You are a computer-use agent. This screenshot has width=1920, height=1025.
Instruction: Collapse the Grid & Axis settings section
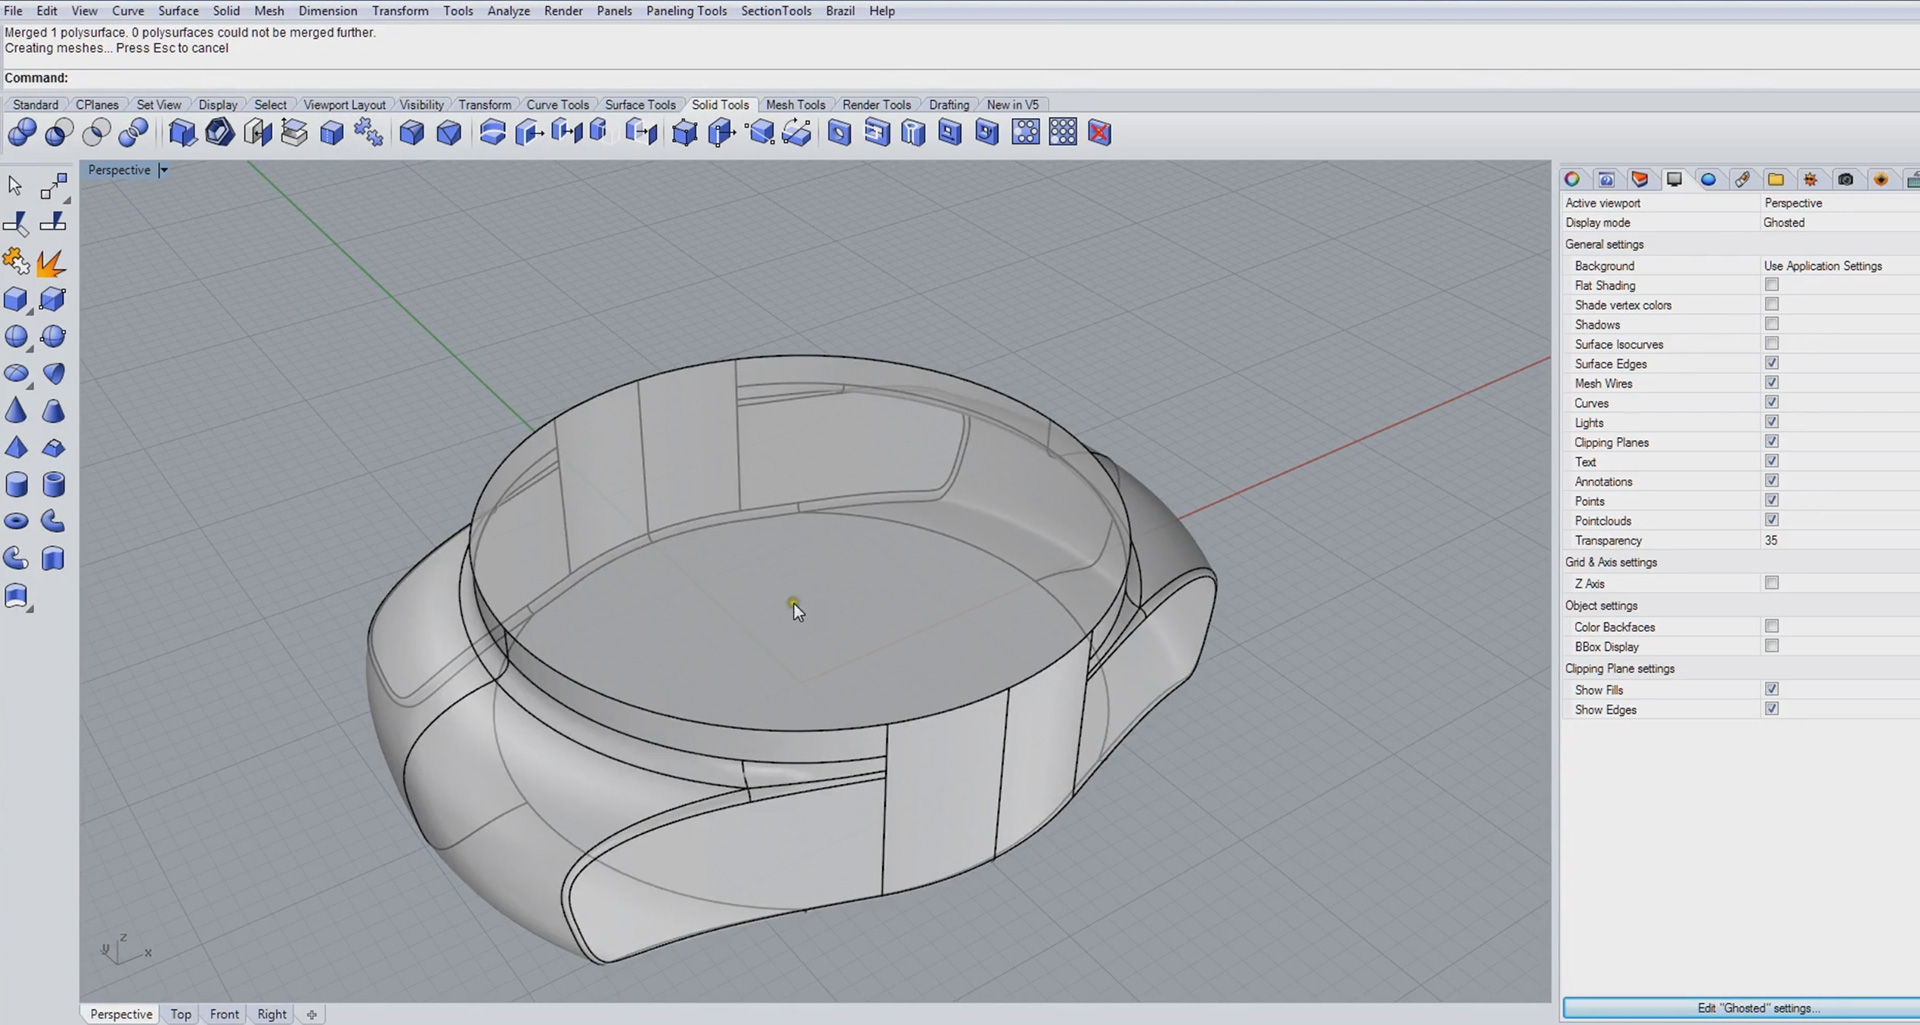pyautogui.click(x=1612, y=562)
